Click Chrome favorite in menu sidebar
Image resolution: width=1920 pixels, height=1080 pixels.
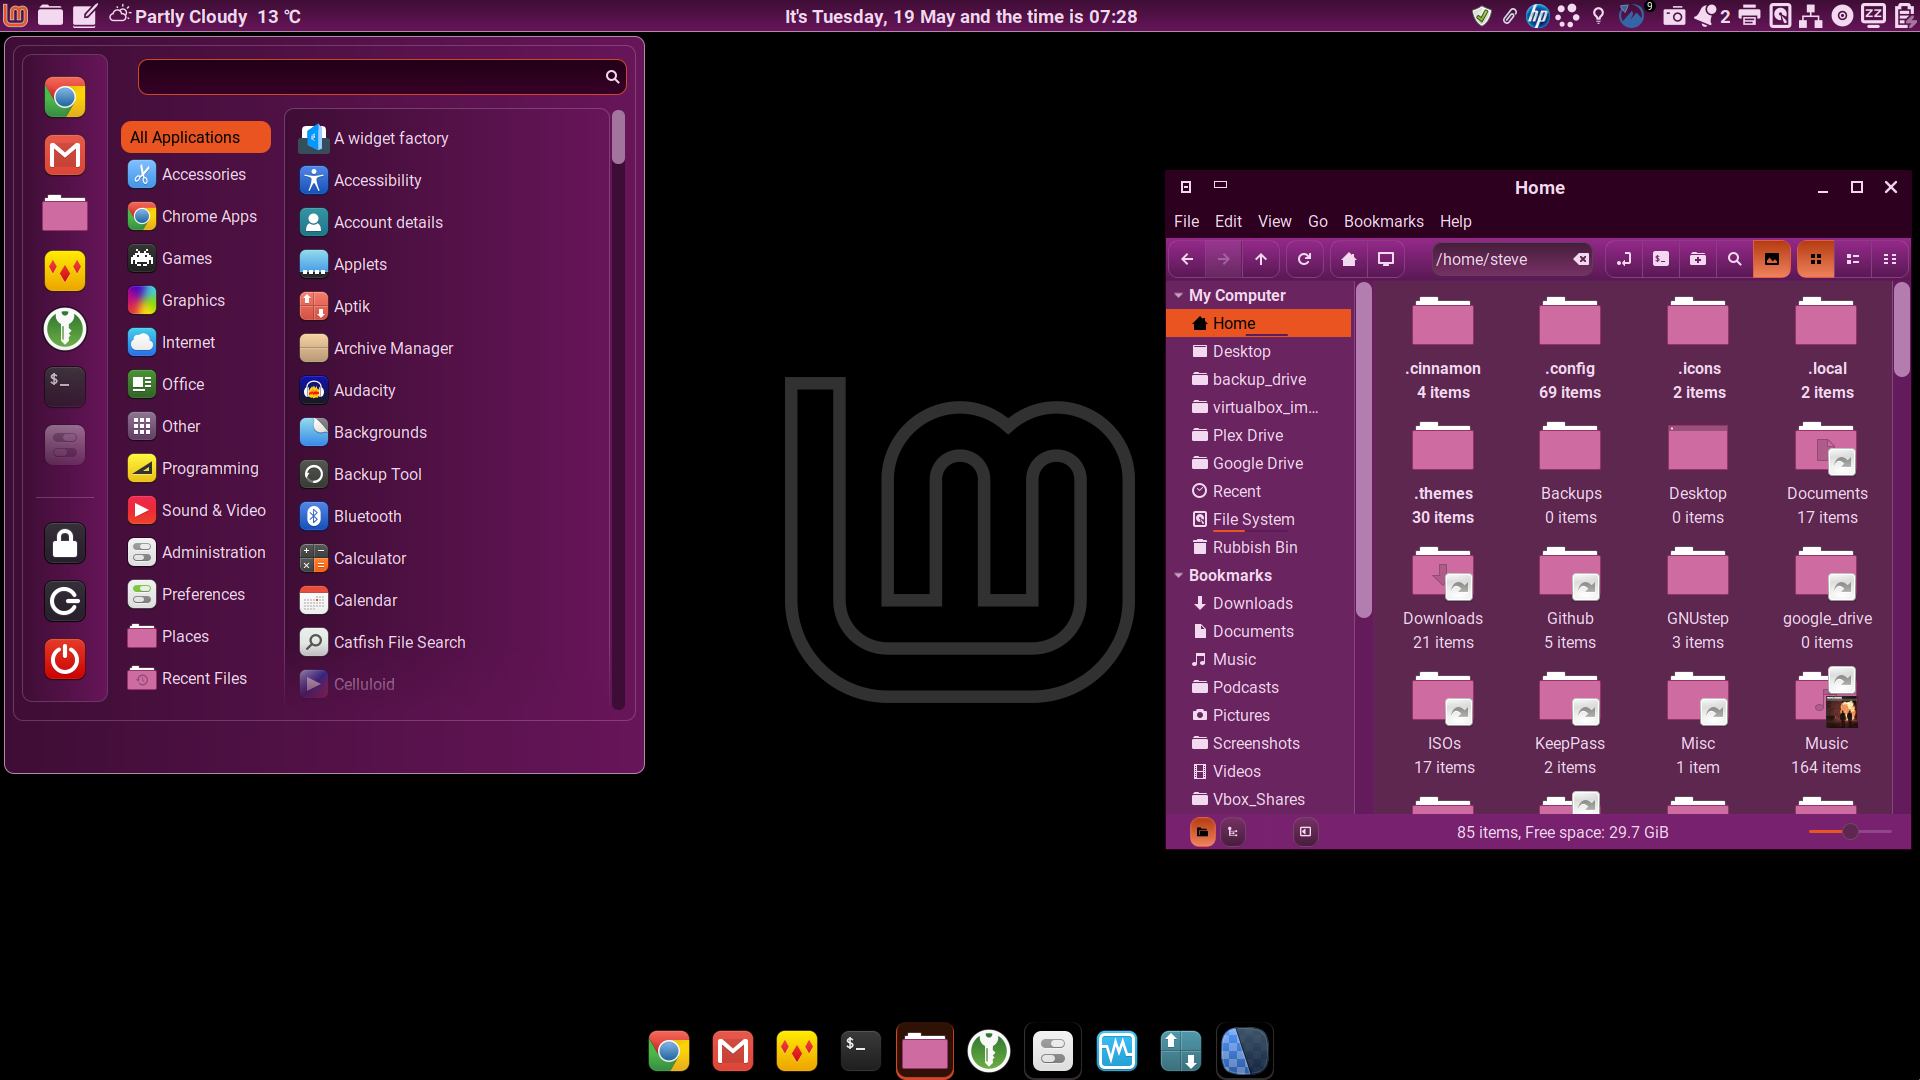pos(65,97)
